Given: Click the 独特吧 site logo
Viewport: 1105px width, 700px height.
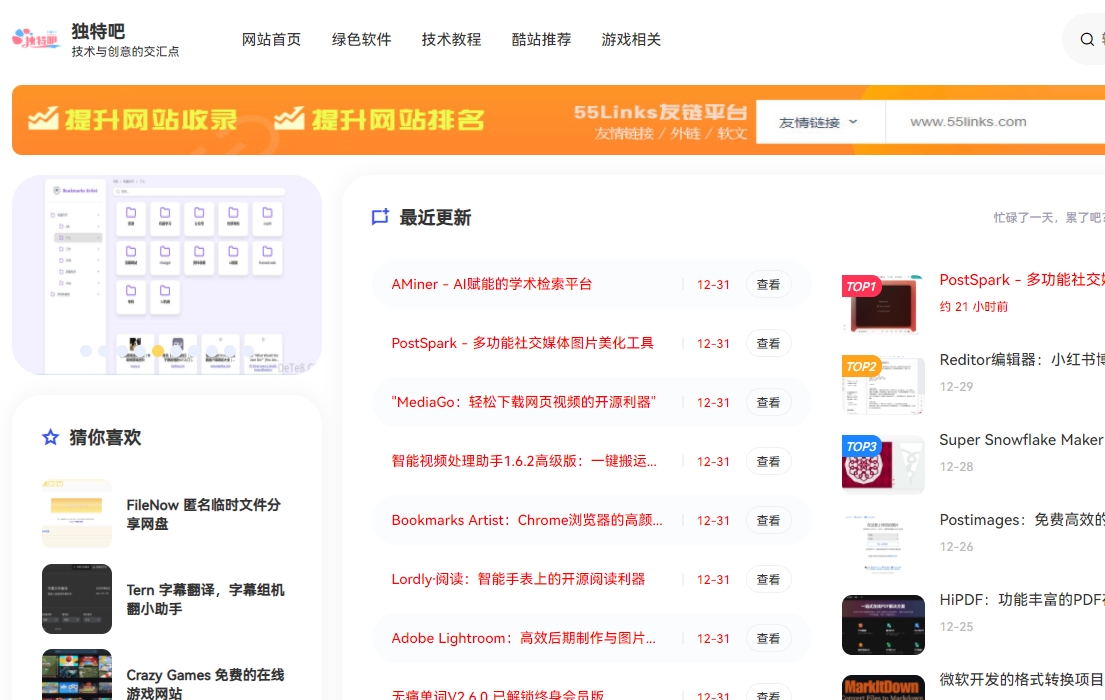Looking at the screenshot, I should tap(36, 40).
